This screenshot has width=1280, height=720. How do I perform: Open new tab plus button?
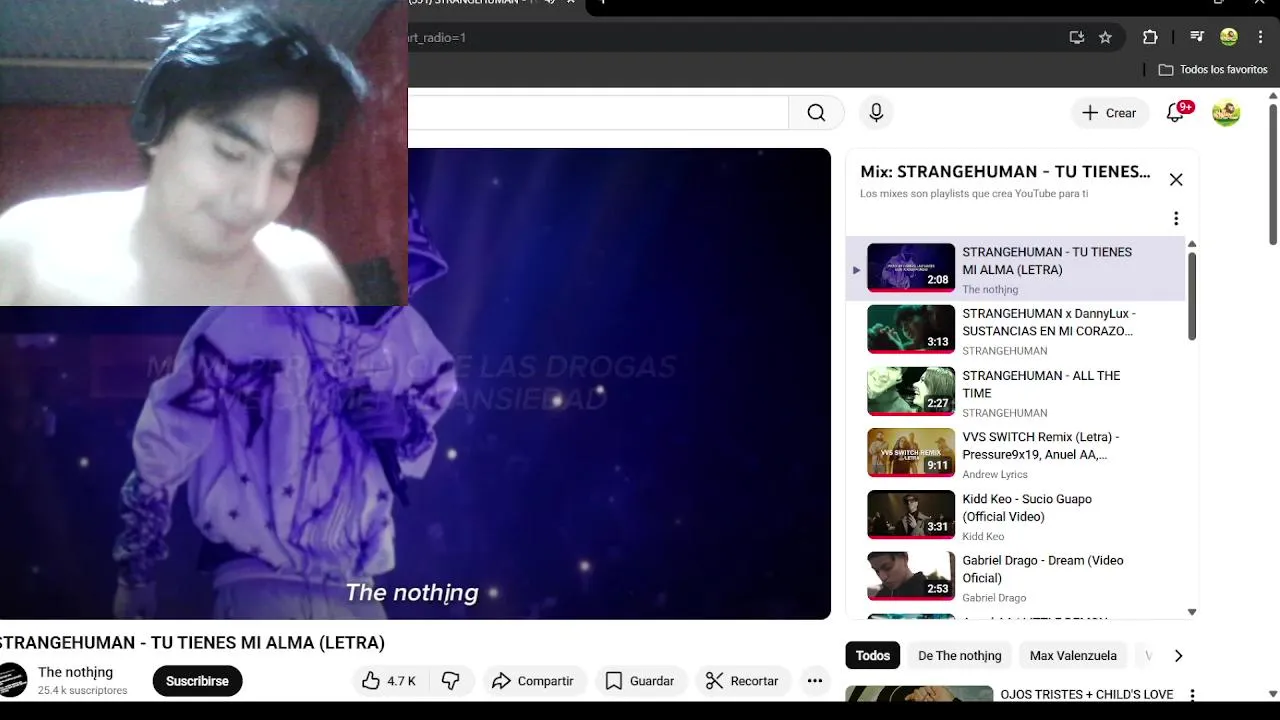coord(602,2)
